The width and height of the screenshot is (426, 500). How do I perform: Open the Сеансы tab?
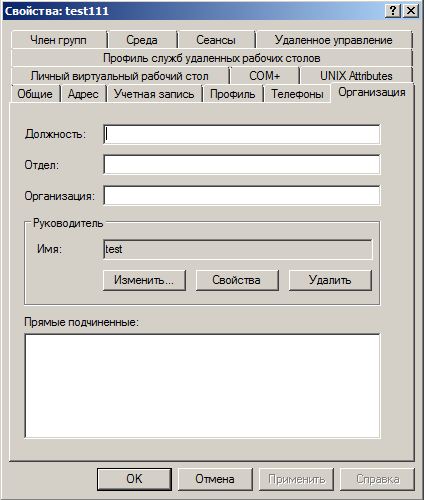pos(216,40)
